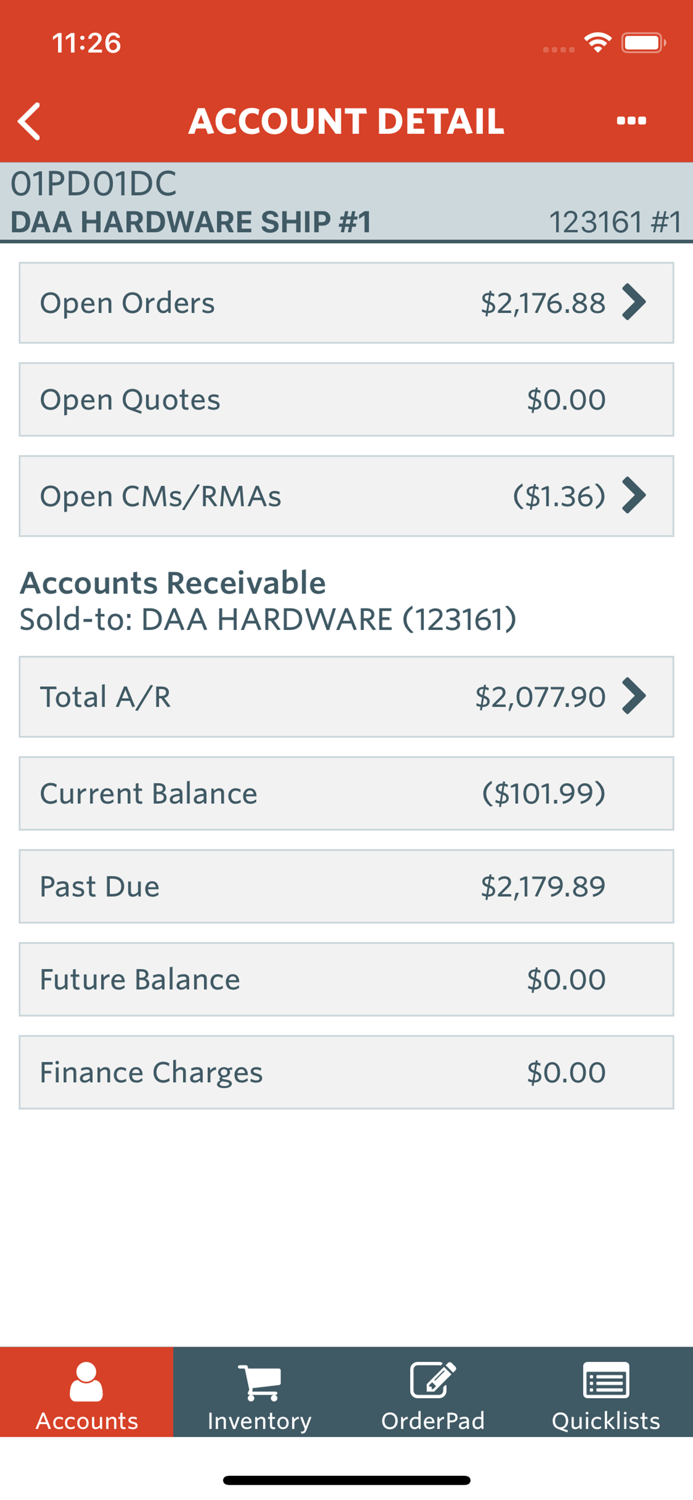Screen dimensions: 693x1500
Task: Expand the Open CMs/RMAs details
Action: (633, 495)
